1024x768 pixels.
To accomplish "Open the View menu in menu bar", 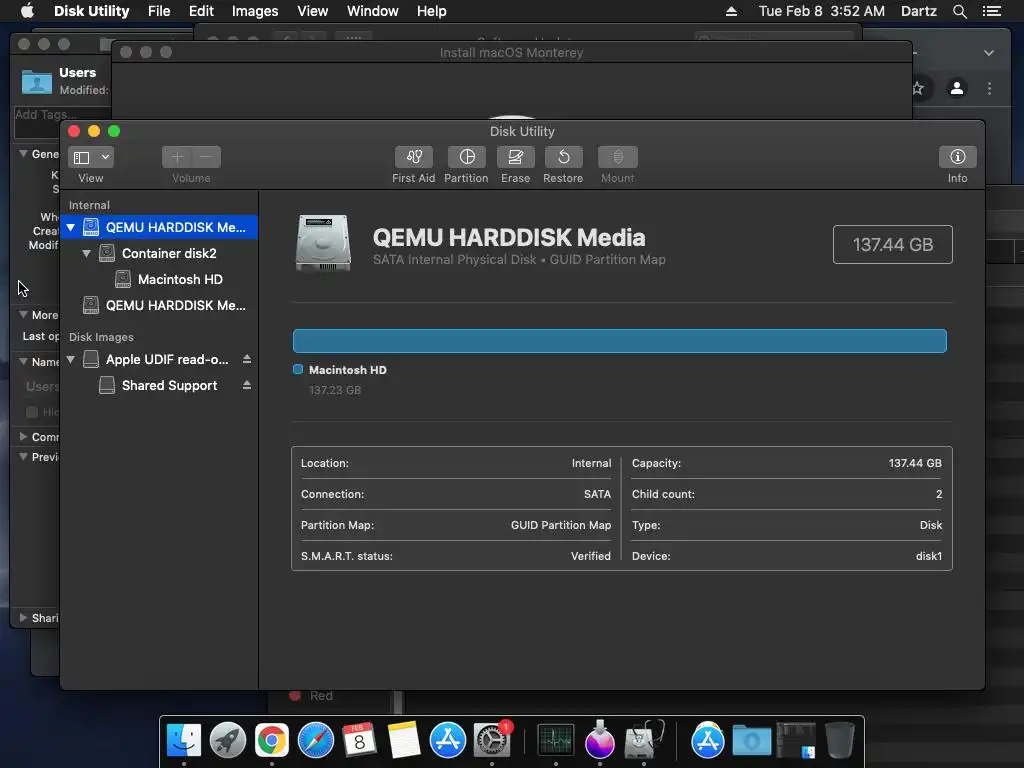I will (312, 11).
